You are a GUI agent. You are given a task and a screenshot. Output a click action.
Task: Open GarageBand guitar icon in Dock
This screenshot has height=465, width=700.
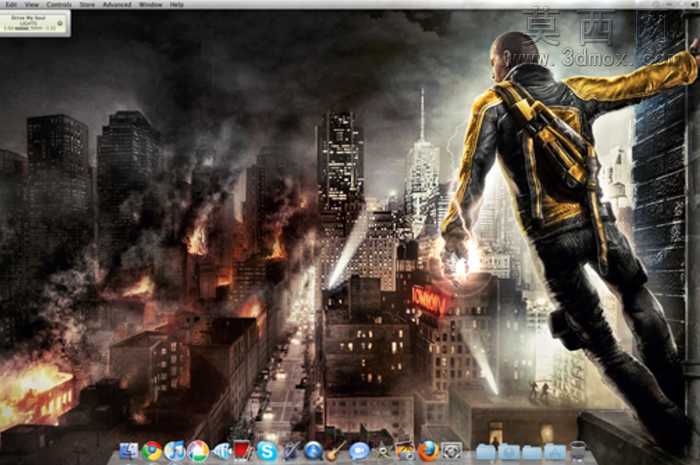coord(336,451)
